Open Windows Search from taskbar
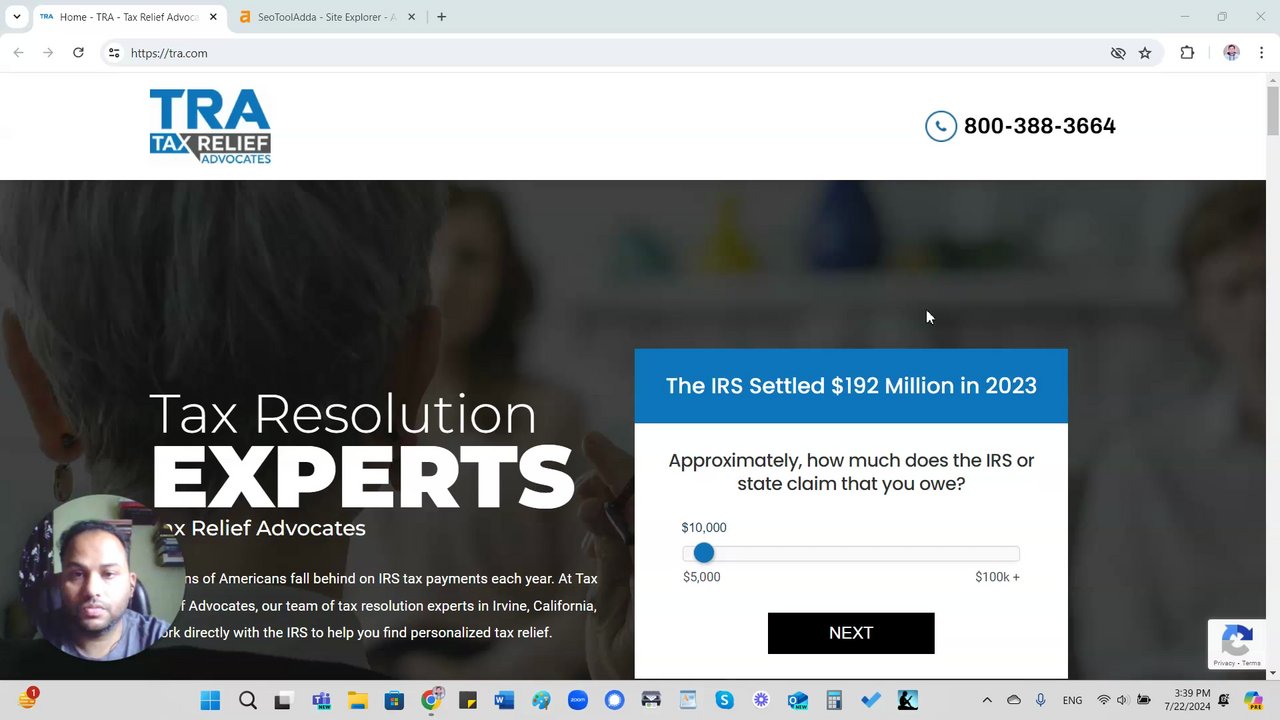1280x720 pixels. tap(248, 700)
